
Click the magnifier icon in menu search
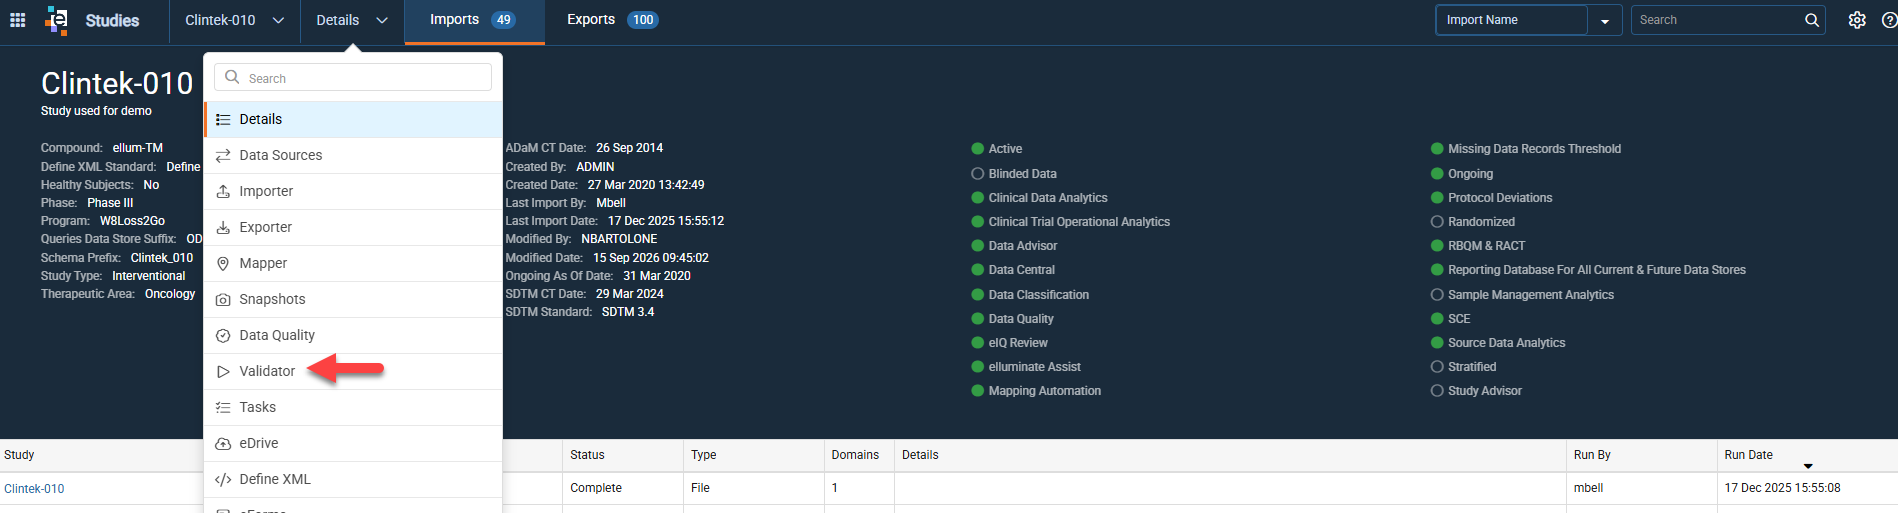232,77
